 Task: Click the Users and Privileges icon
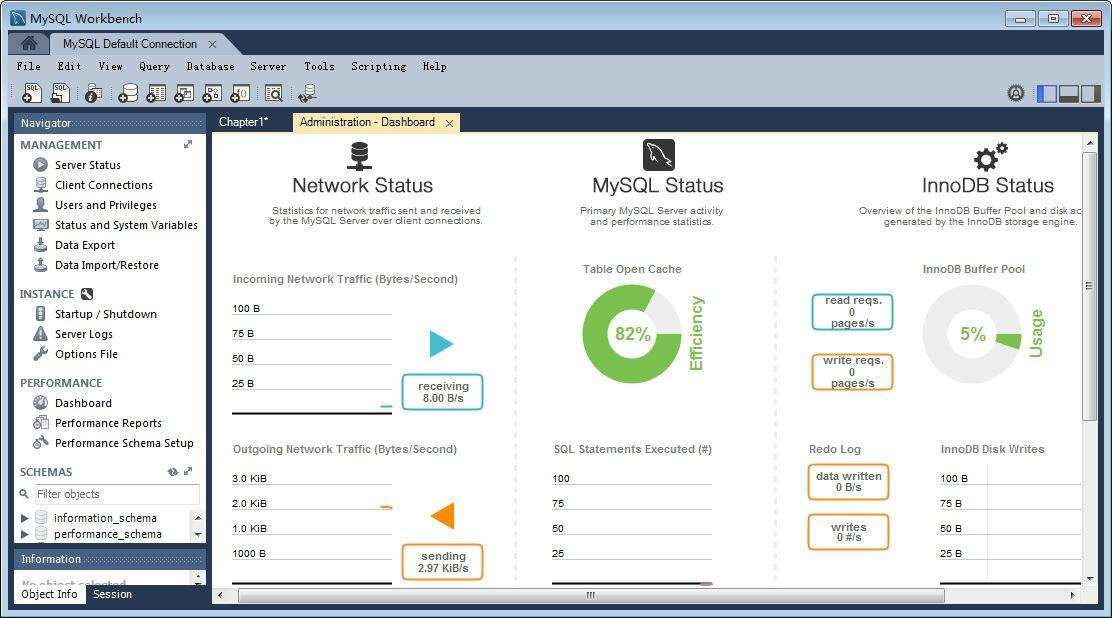pos(40,204)
